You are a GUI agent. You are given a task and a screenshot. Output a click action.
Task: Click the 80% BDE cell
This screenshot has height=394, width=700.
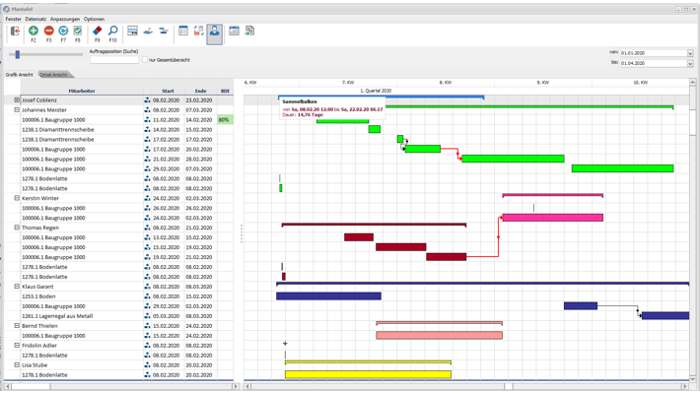point(225,120)
